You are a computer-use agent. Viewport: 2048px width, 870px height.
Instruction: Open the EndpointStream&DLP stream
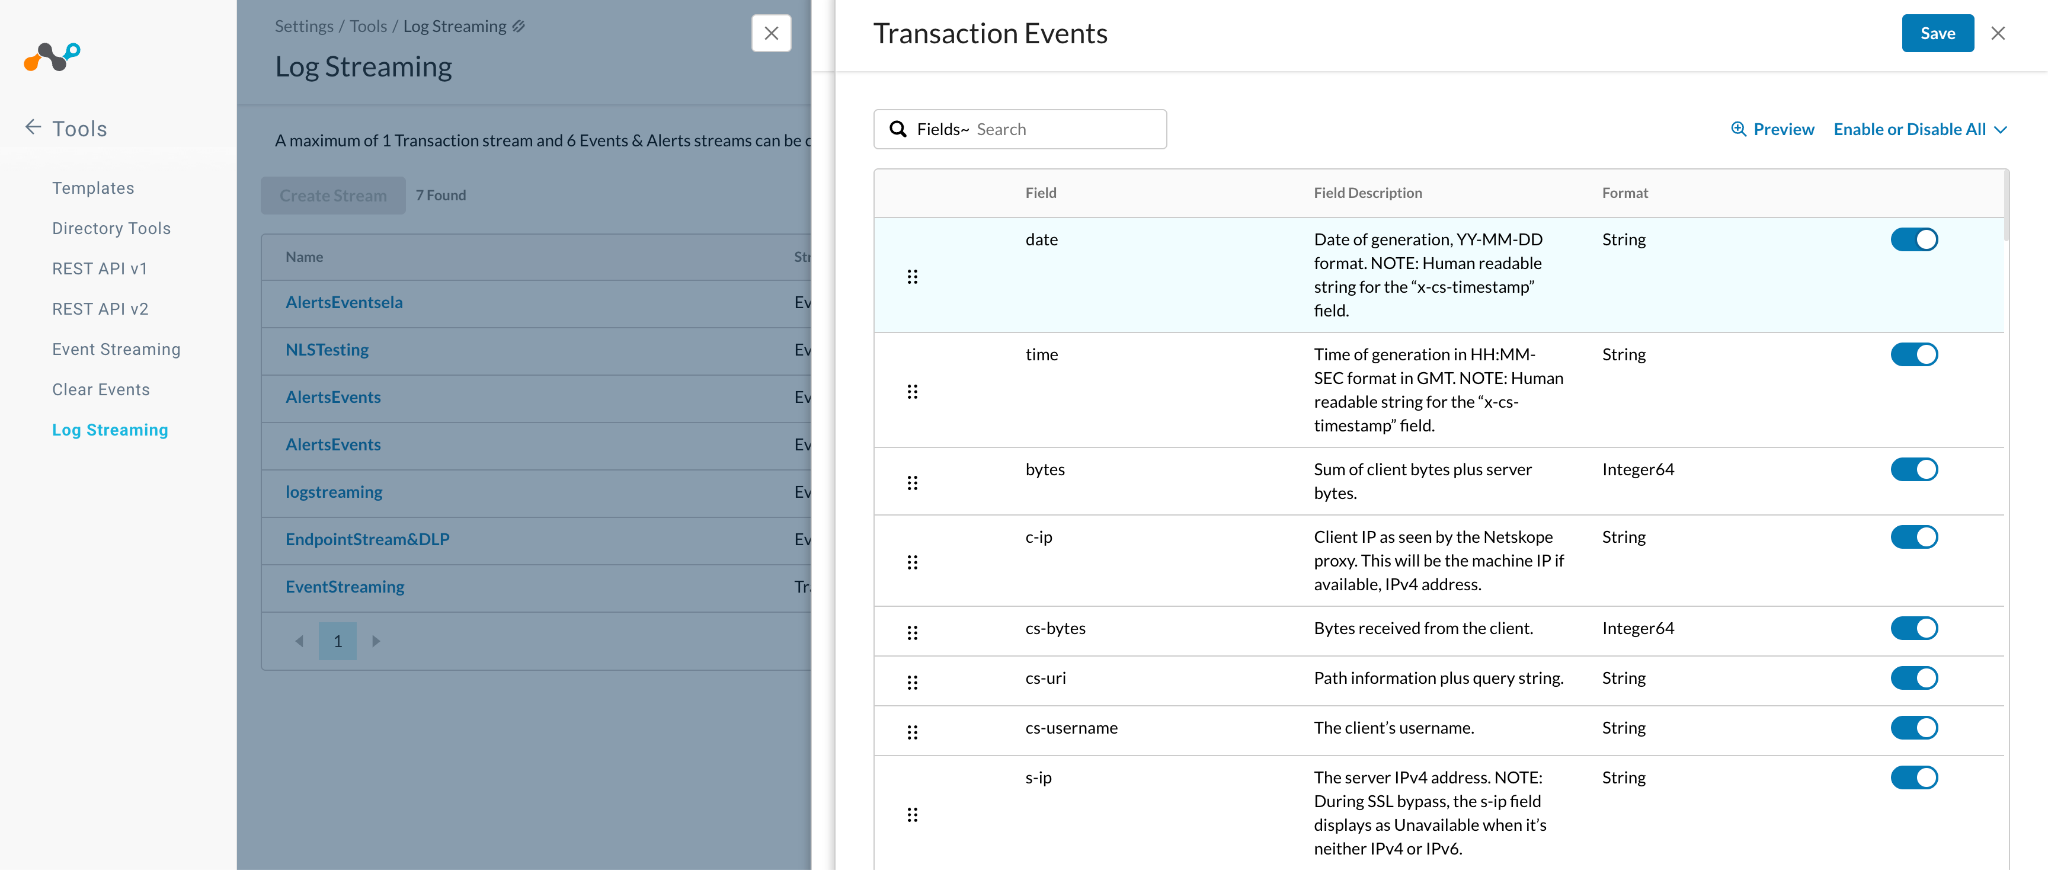(367, 539)
